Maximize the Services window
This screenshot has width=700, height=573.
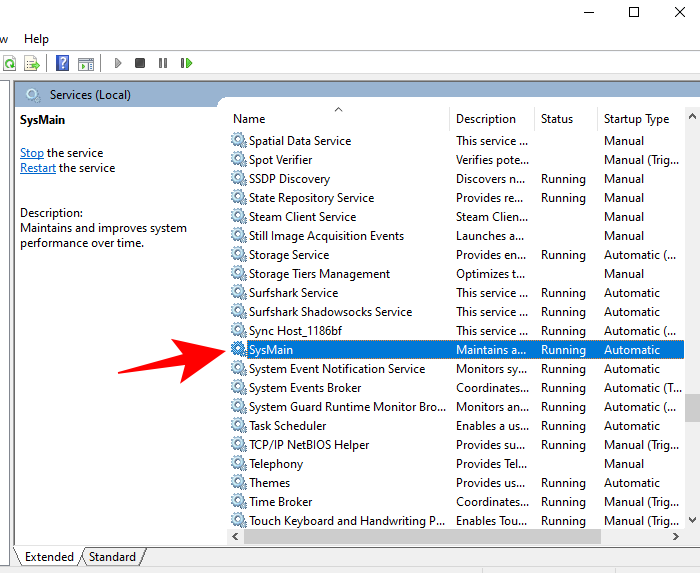tap(633, 12)
